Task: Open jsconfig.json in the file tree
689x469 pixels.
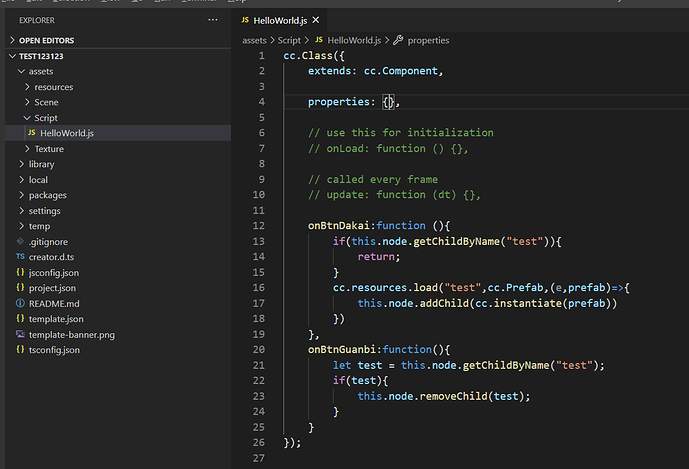Action: point(54,272)
